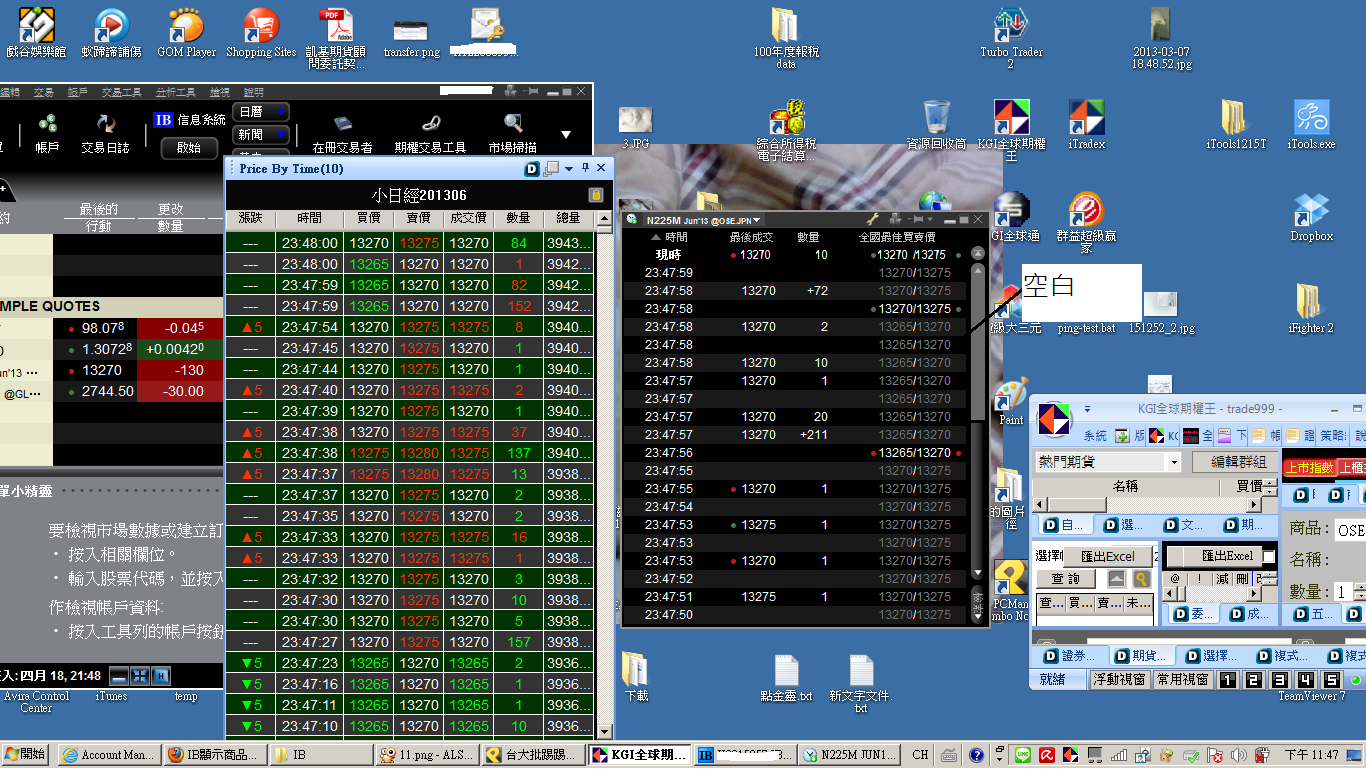Click the lock icon beside 小日經201306
Screen dimensions: 1366x776
595,195
